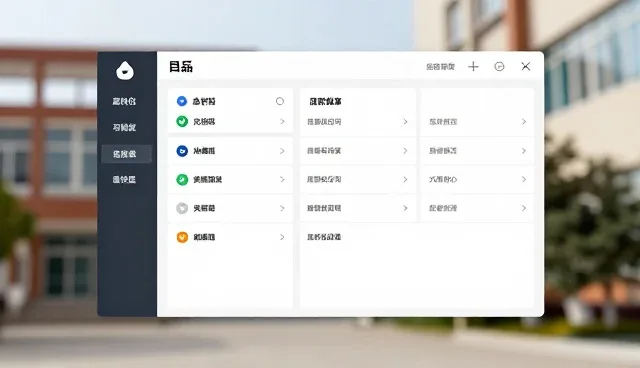Expand chevron in grey icon row
This screenshot has width=640, height=368.
coord(282,208)
